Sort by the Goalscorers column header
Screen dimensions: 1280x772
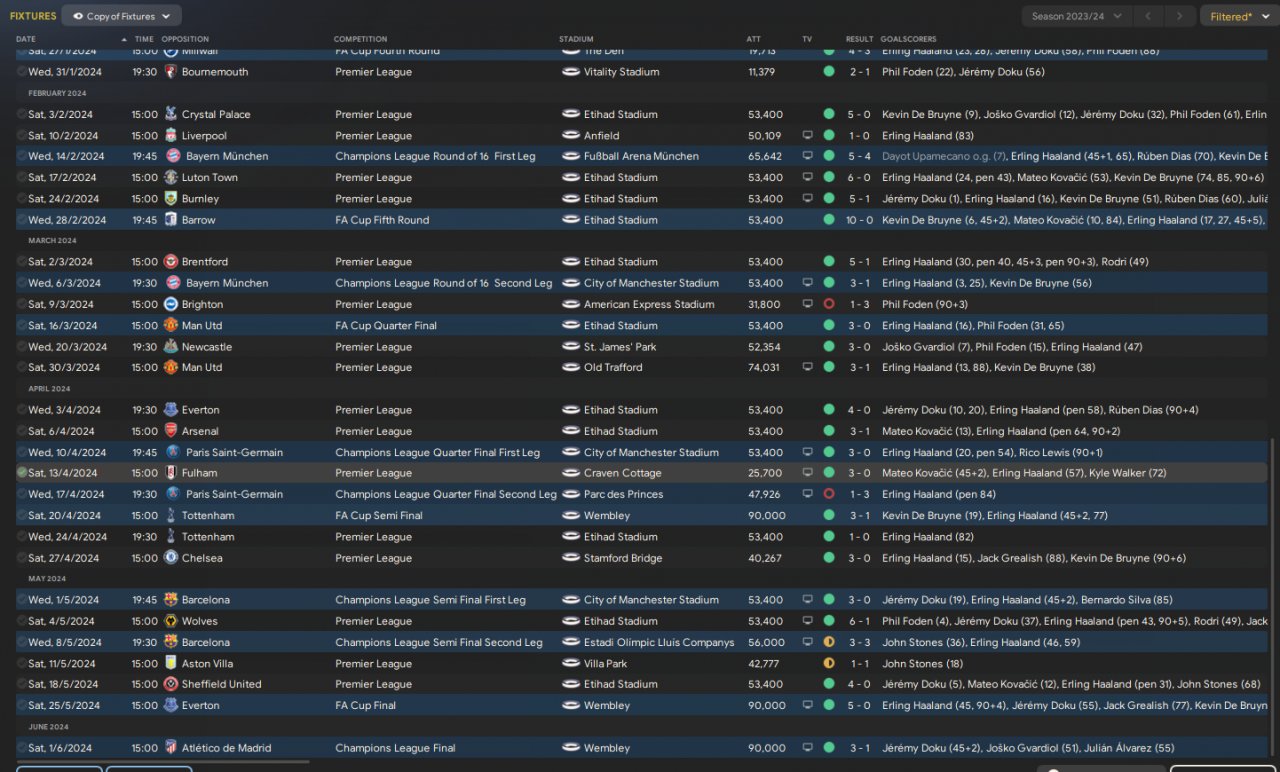[x=909, y=39]
